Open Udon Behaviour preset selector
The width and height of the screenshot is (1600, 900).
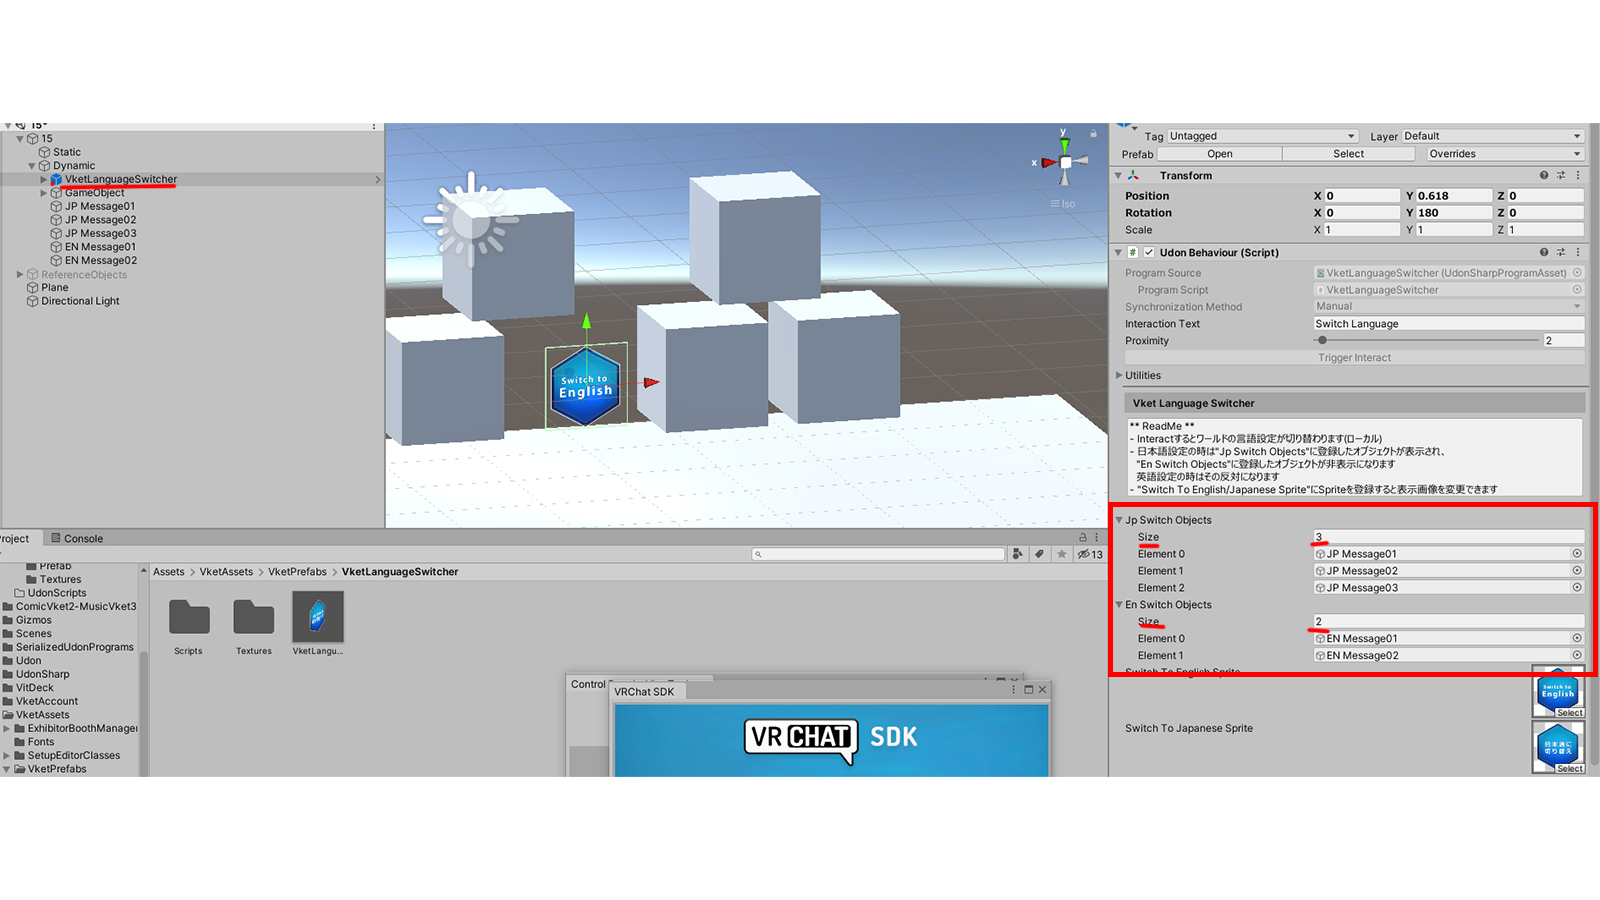[x=1561, y=252]
